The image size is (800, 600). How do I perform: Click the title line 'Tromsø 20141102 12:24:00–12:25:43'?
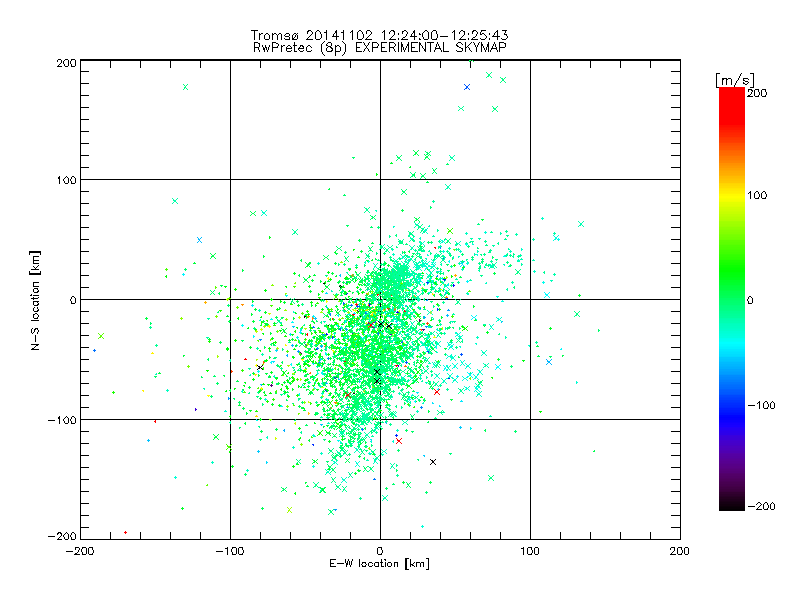[379, 35]
